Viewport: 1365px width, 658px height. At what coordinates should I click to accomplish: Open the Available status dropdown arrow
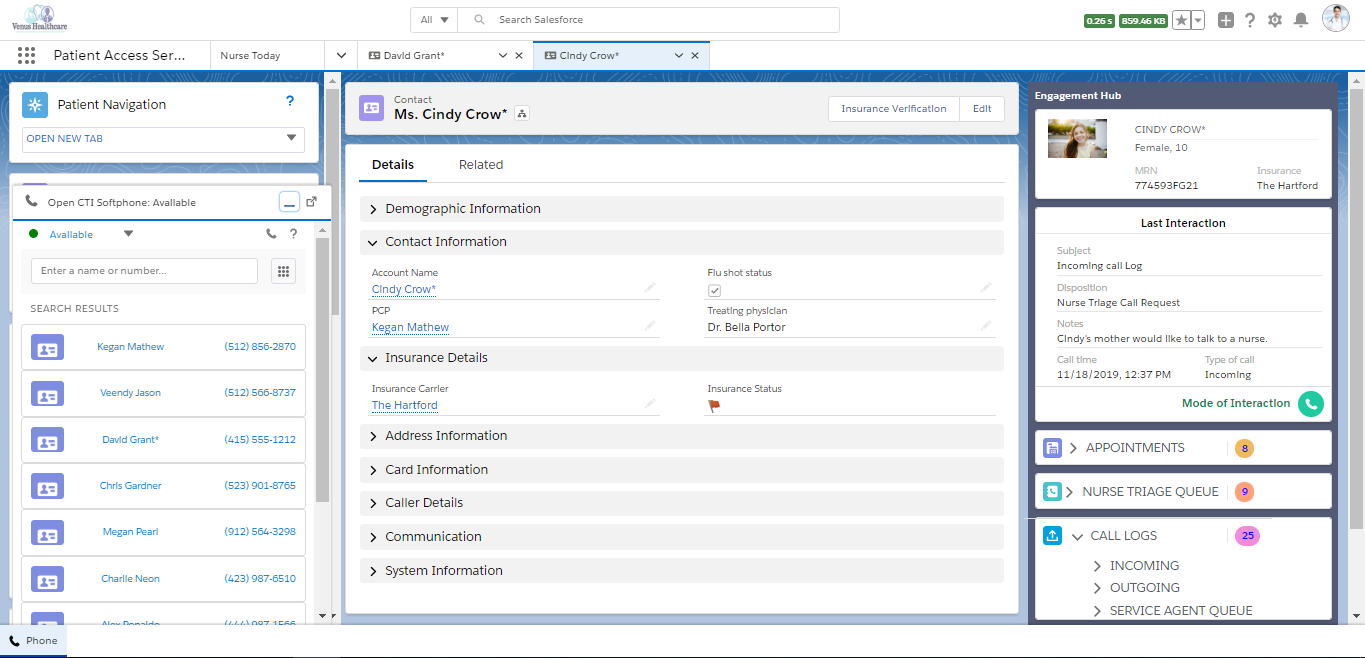point(128,234)
